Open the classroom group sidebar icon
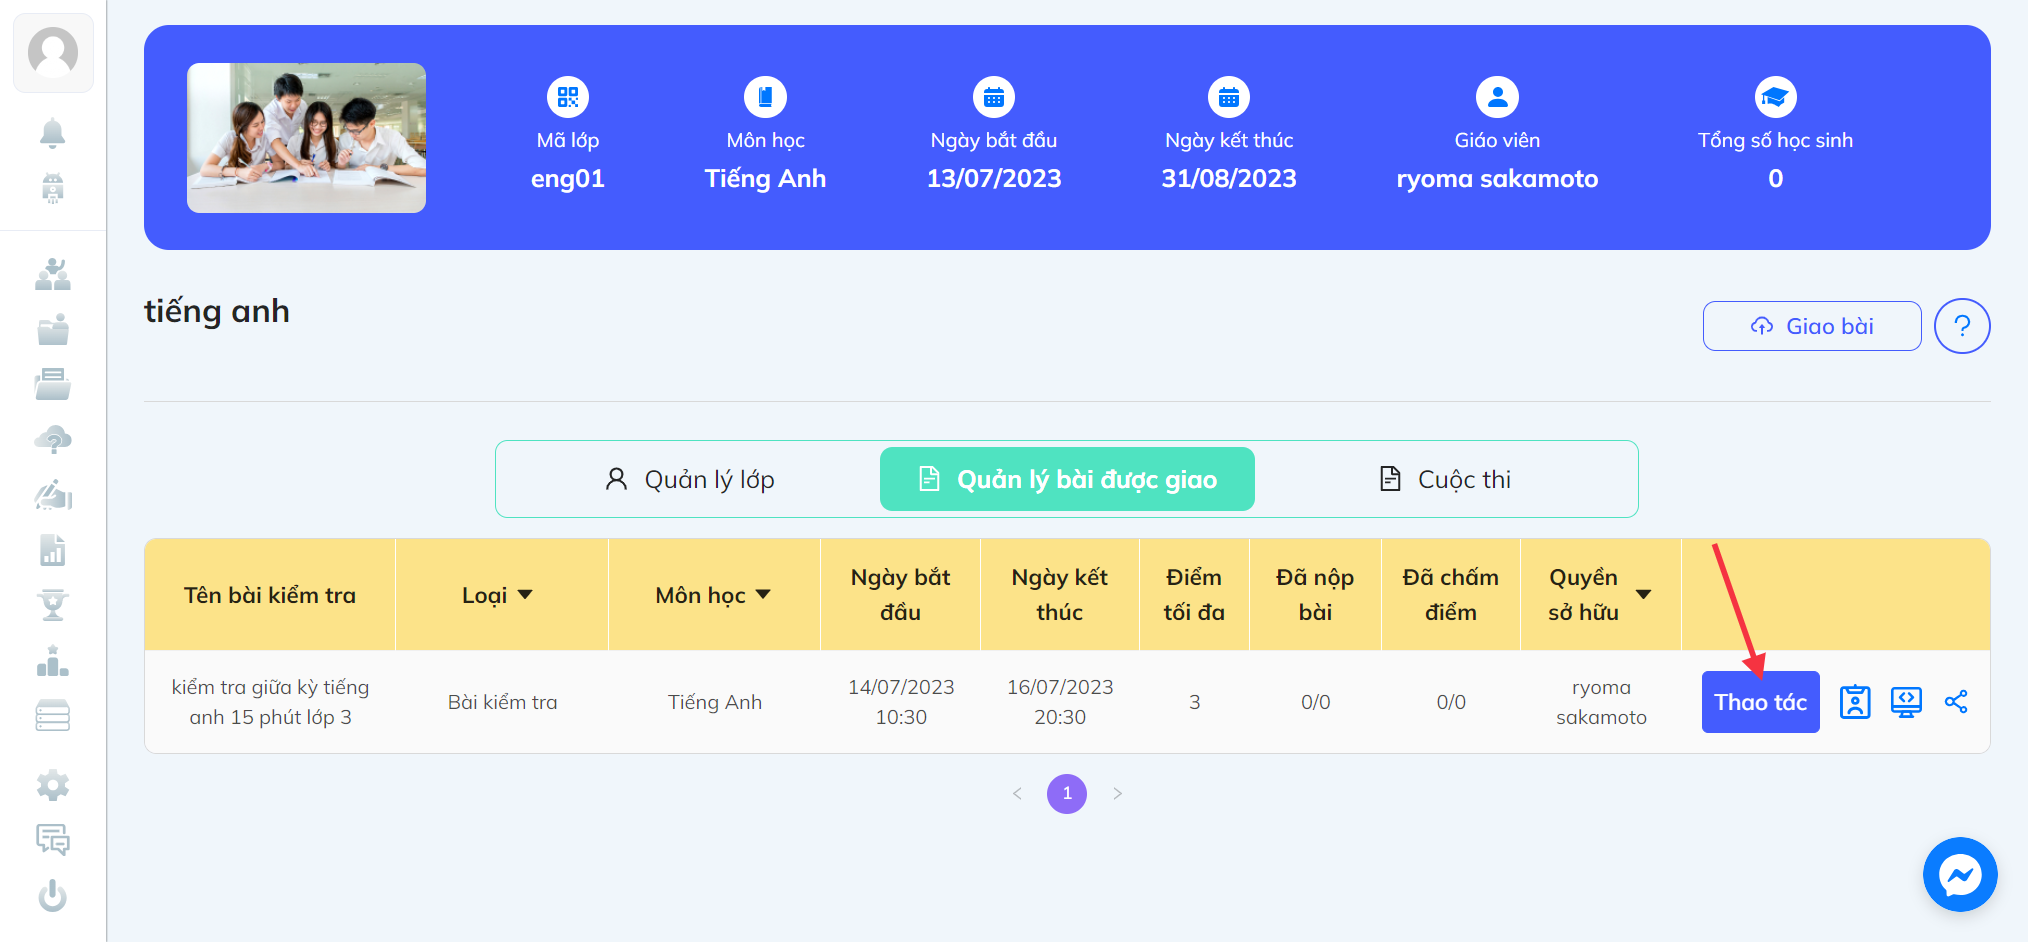Image resolution: width=2028 pixels, height=942 pixels. tap(52, 274)
